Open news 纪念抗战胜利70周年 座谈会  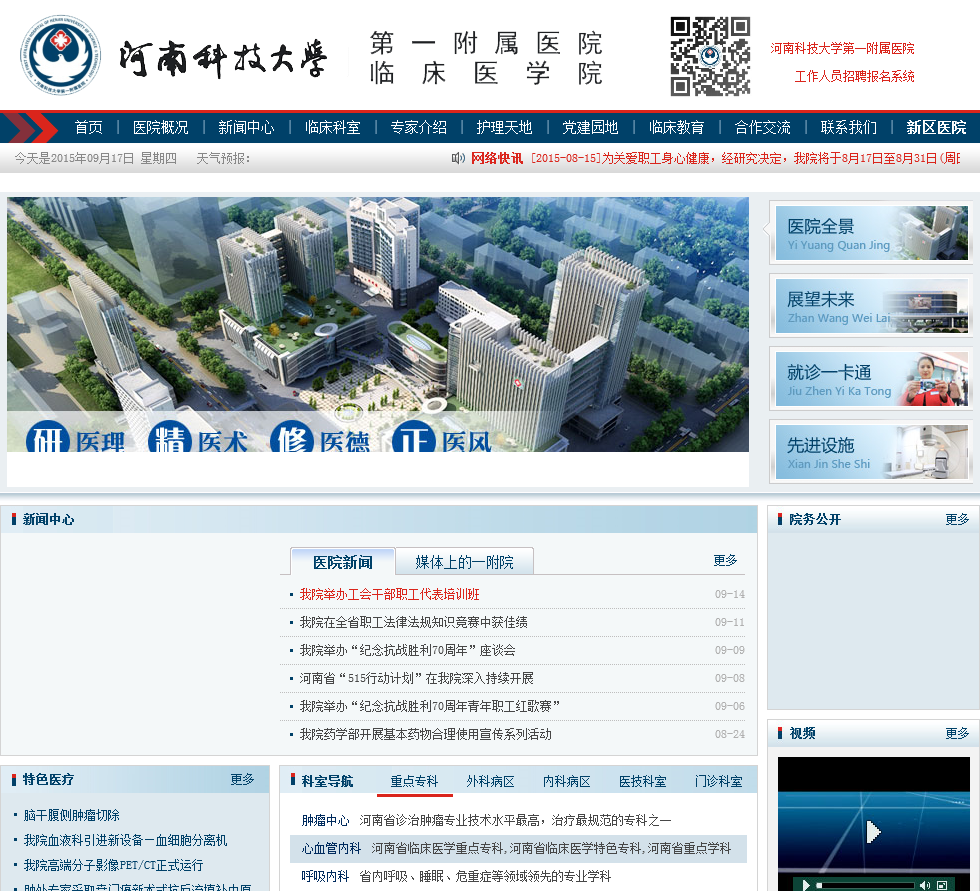click(x=408, y=650)
